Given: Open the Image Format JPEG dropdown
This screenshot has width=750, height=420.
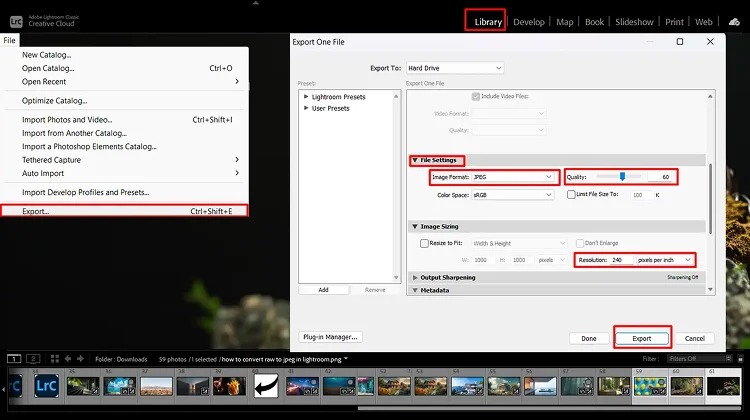Looking at the screenshot, I should point(513,177).
